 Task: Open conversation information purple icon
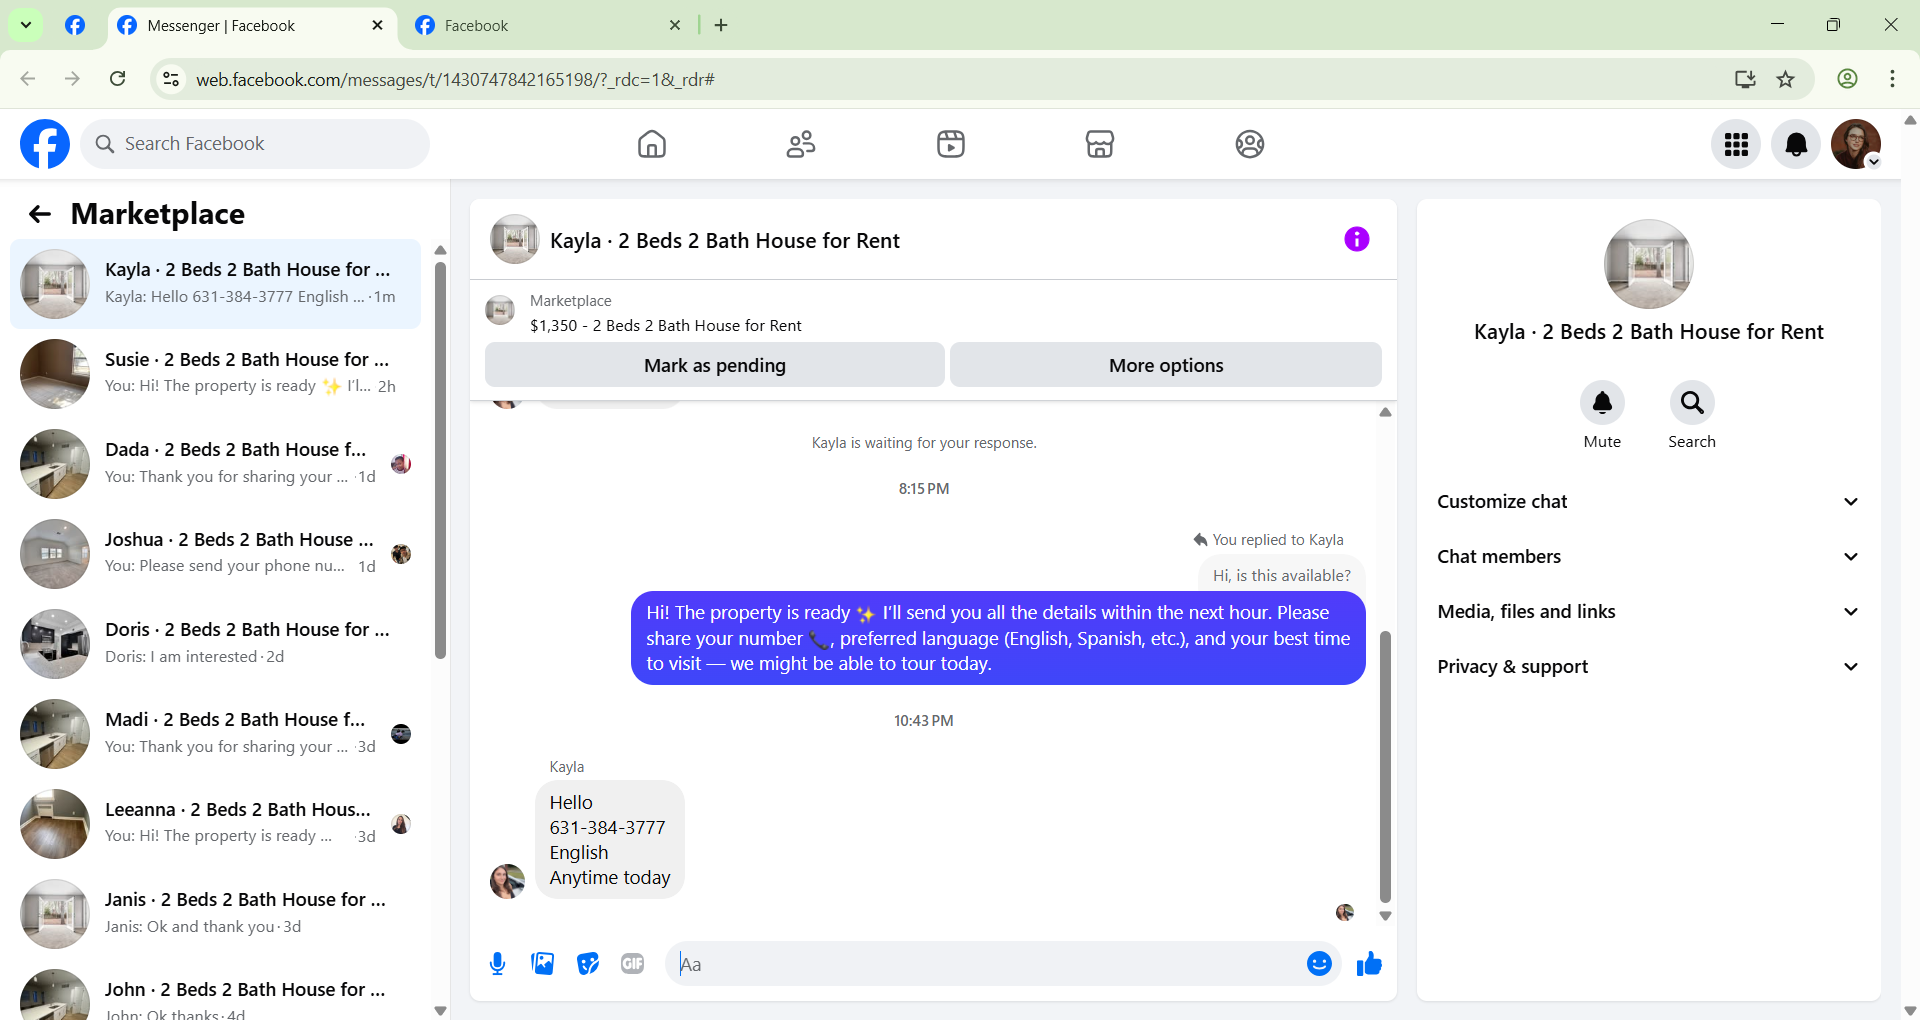point(1357,239)
